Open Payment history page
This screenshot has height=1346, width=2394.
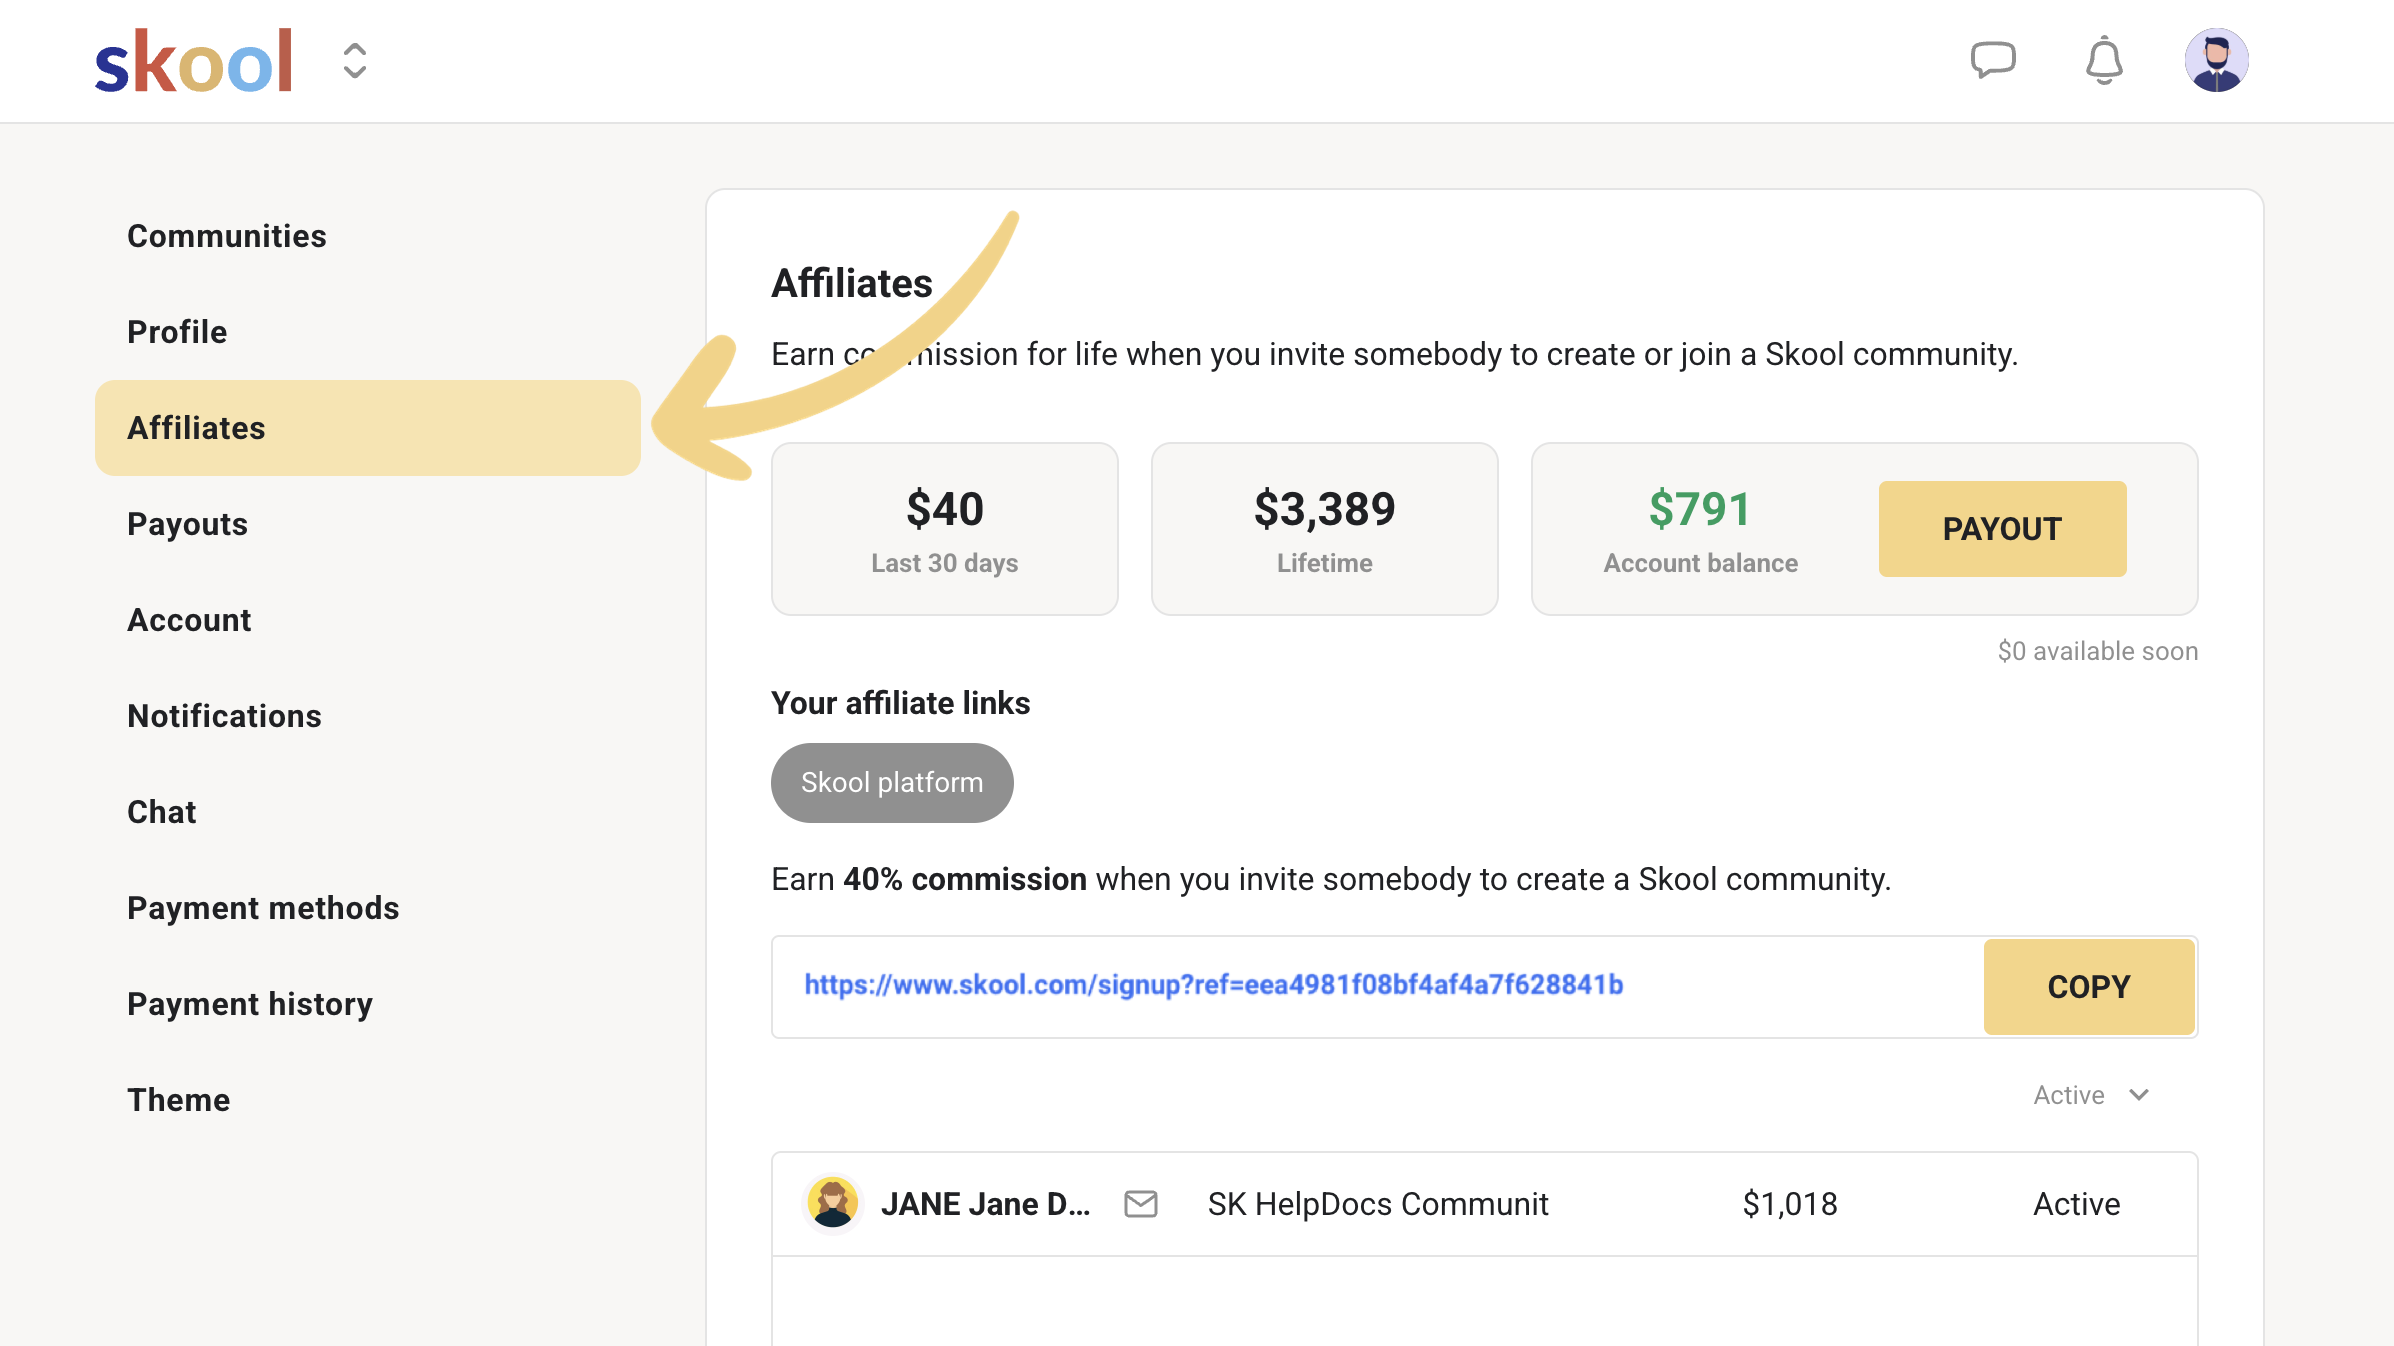(x=250, y=1004)
